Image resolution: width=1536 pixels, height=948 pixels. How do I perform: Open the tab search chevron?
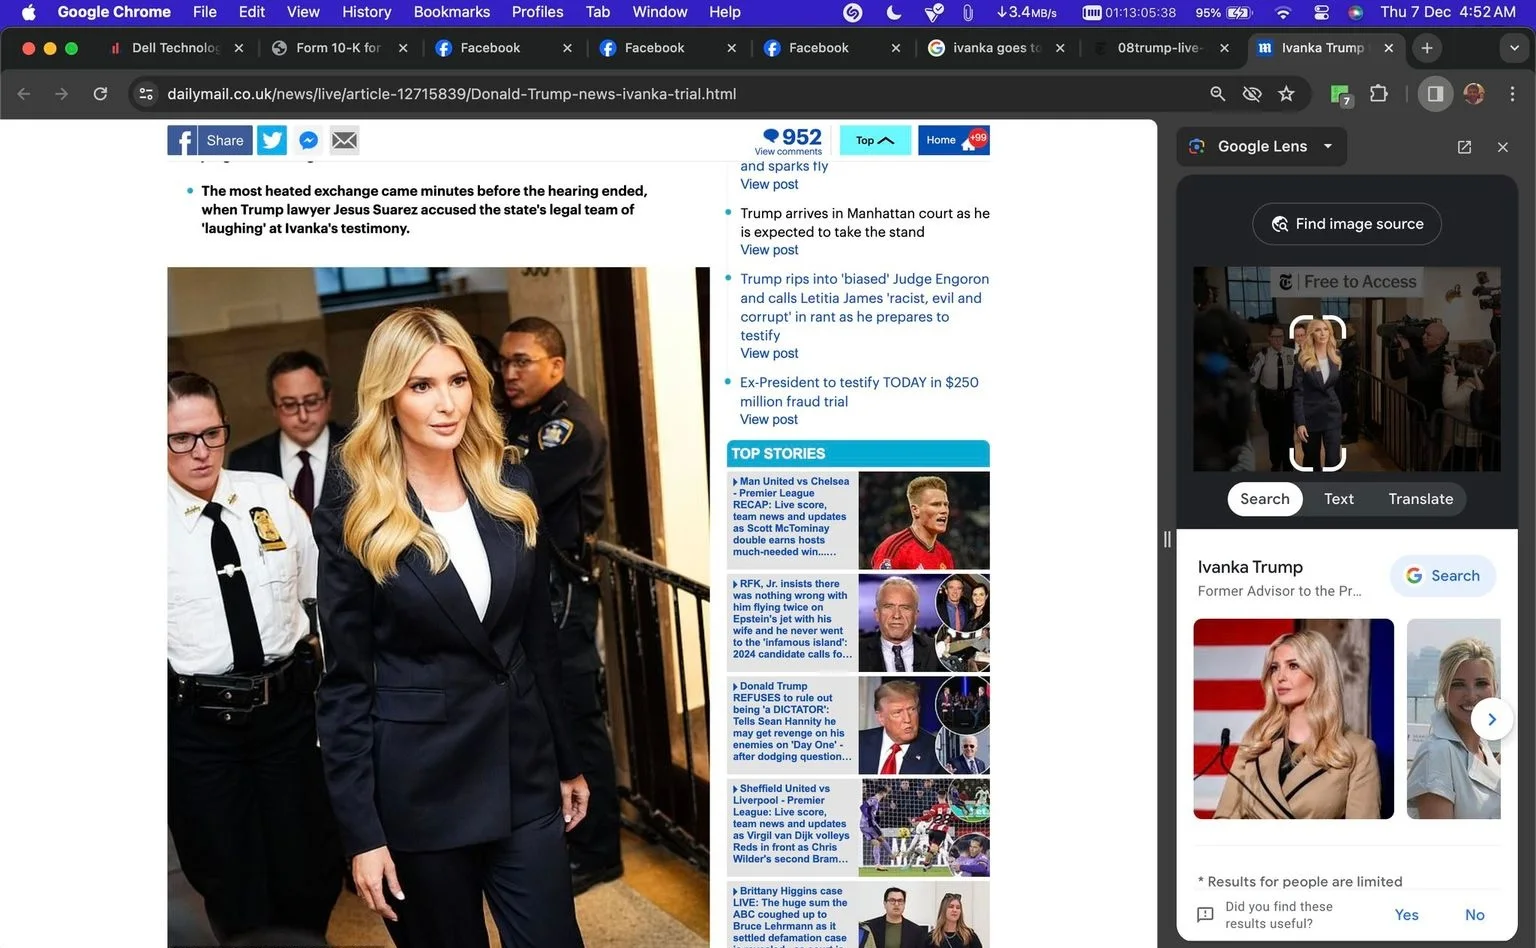[x=1514, y=48]
